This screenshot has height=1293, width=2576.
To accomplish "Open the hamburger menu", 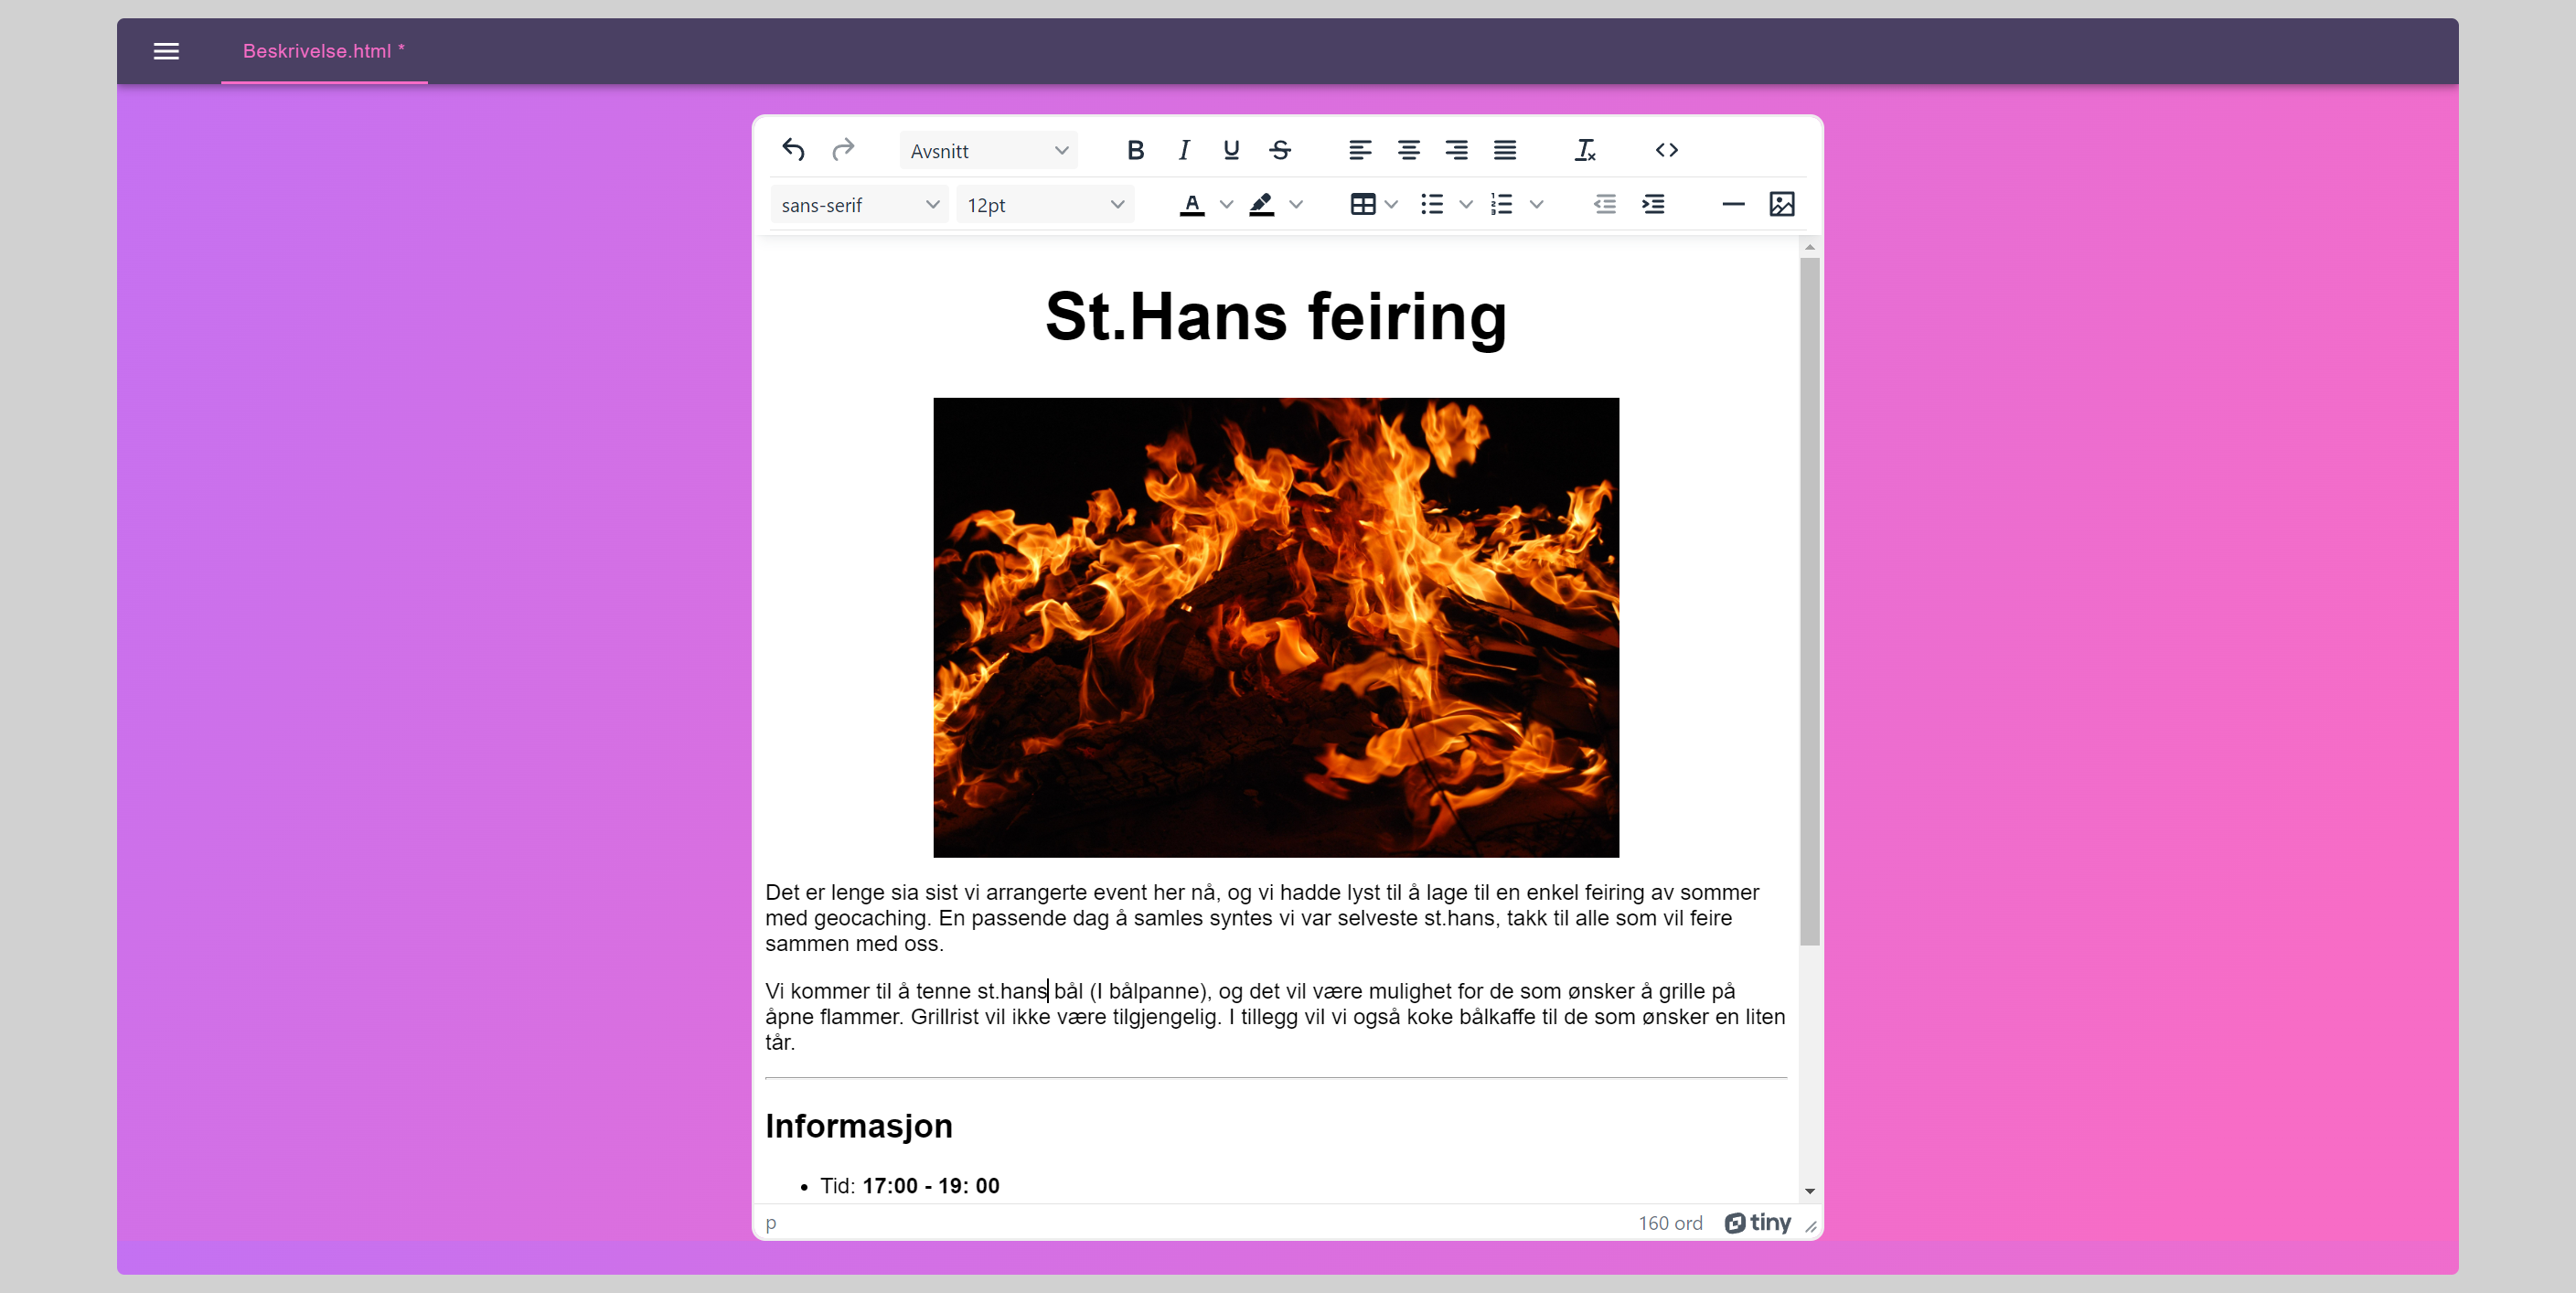I will (x=166, y=51).
